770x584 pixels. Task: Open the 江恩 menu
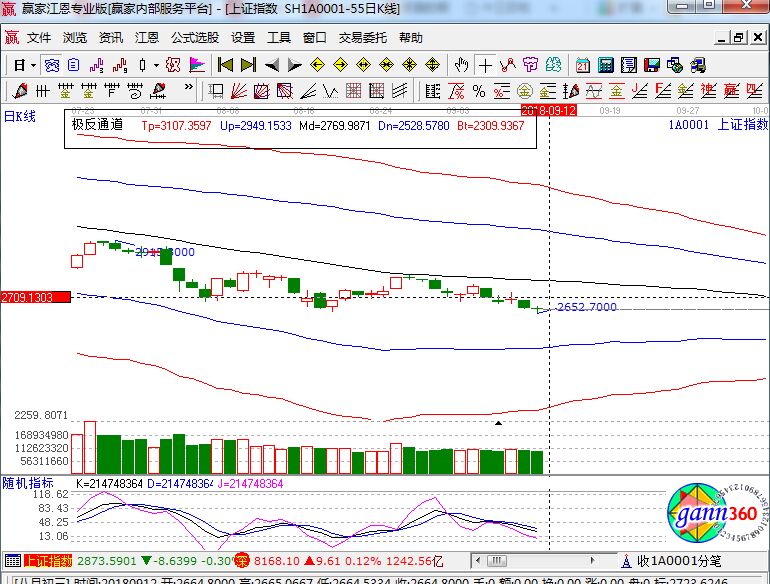pyautogui.click(x=147, y=38)
